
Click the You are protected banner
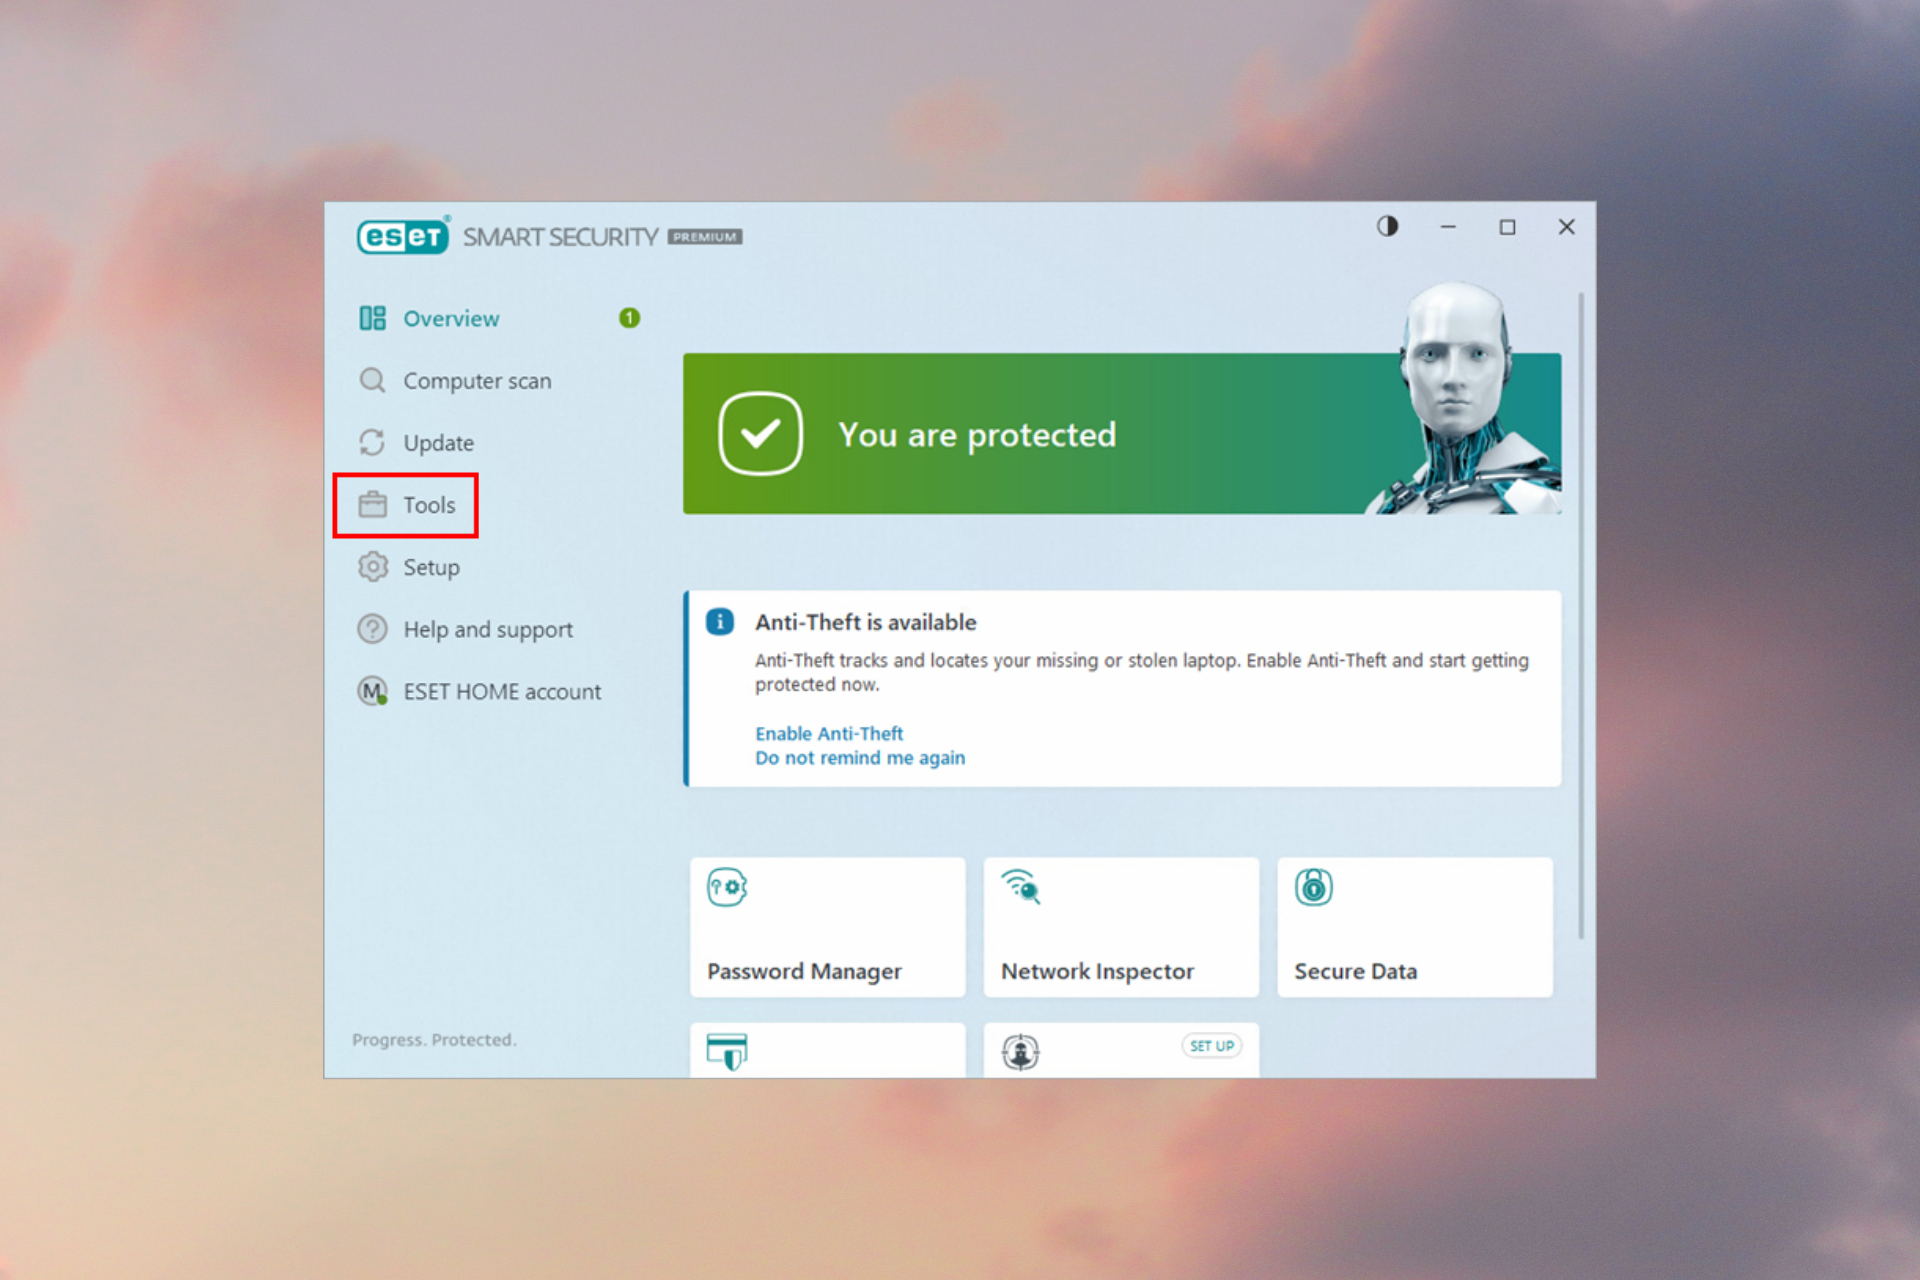click(x=1122, y=433)
